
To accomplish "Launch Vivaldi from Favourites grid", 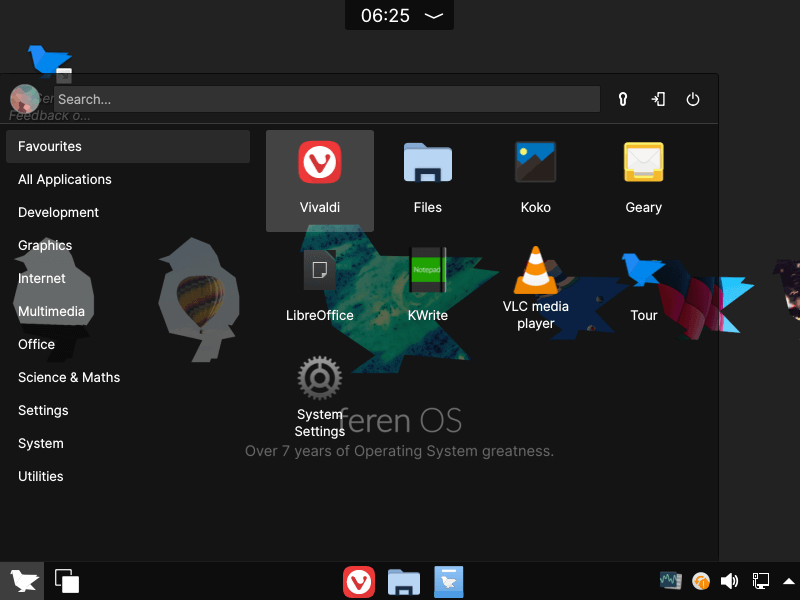I will (319, 180).
